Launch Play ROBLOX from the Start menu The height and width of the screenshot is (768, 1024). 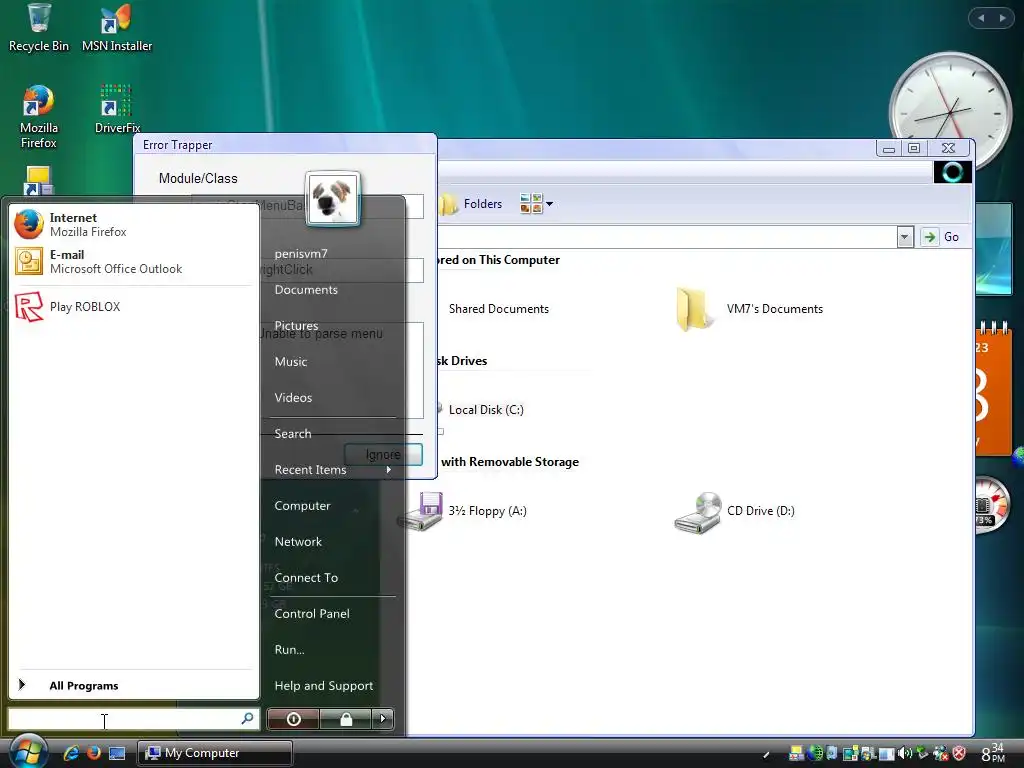pos(134,307)
